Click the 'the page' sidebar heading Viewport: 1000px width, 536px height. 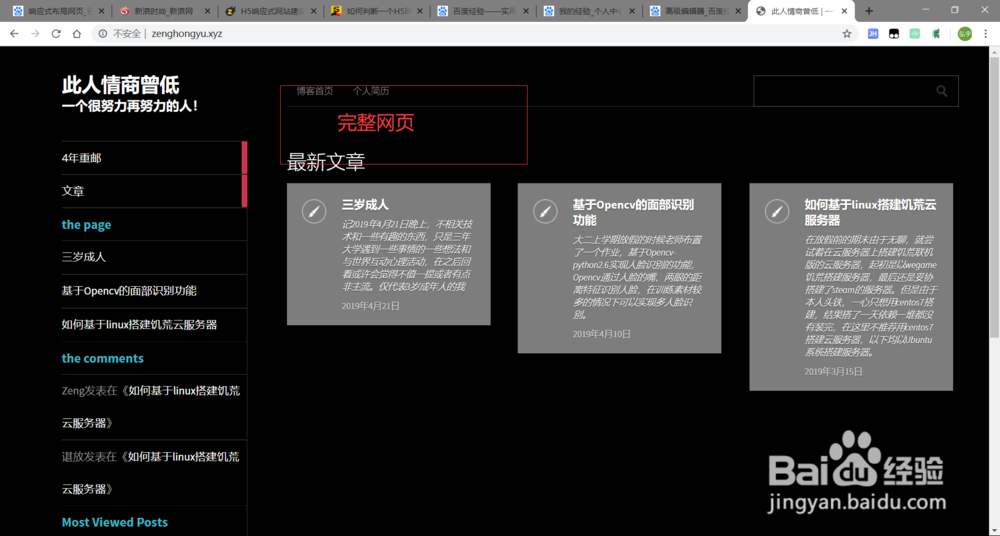point(86,225)
